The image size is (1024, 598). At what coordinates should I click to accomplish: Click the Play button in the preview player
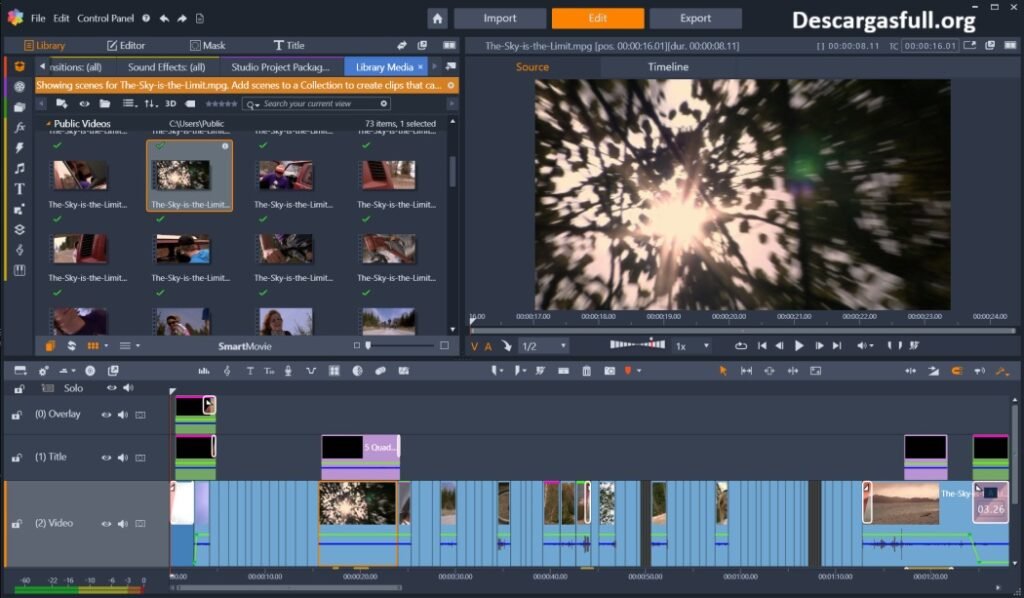click(x=799, y=346)
